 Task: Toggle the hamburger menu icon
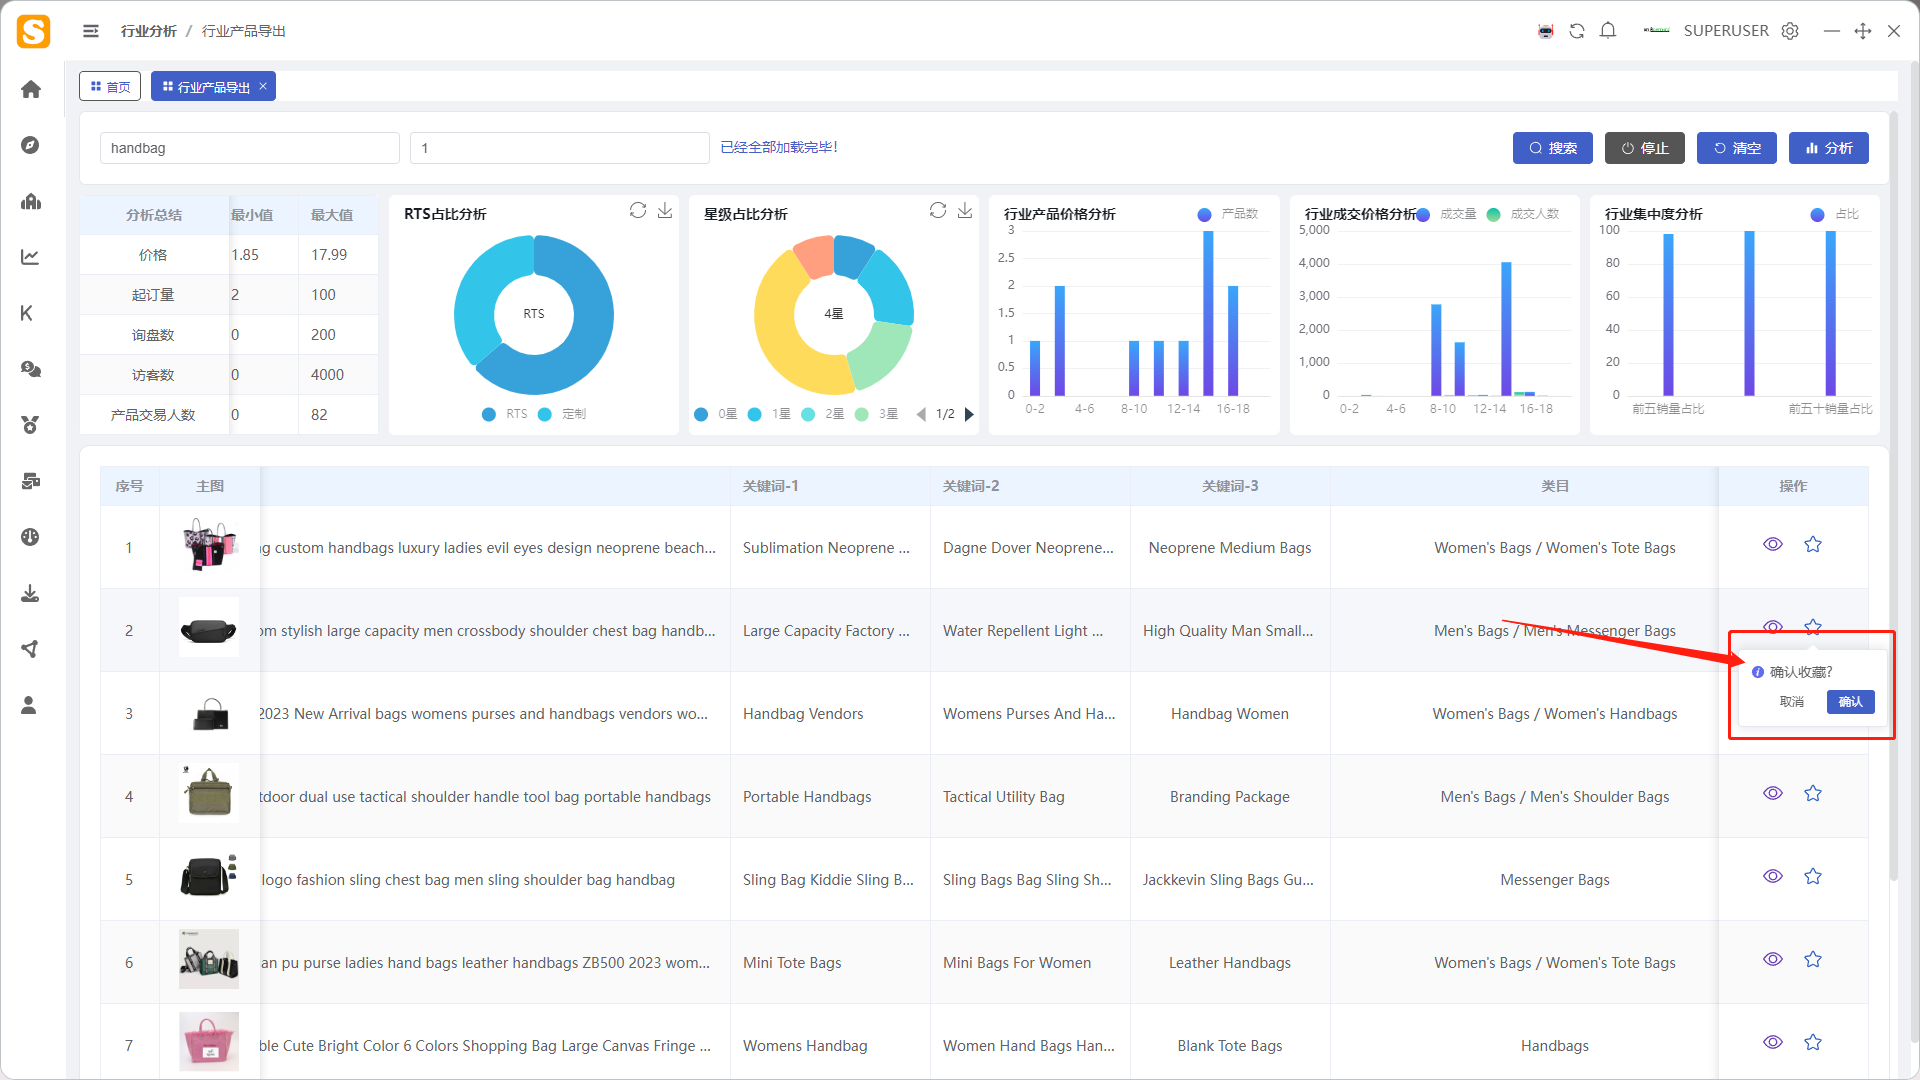(91, 31)
